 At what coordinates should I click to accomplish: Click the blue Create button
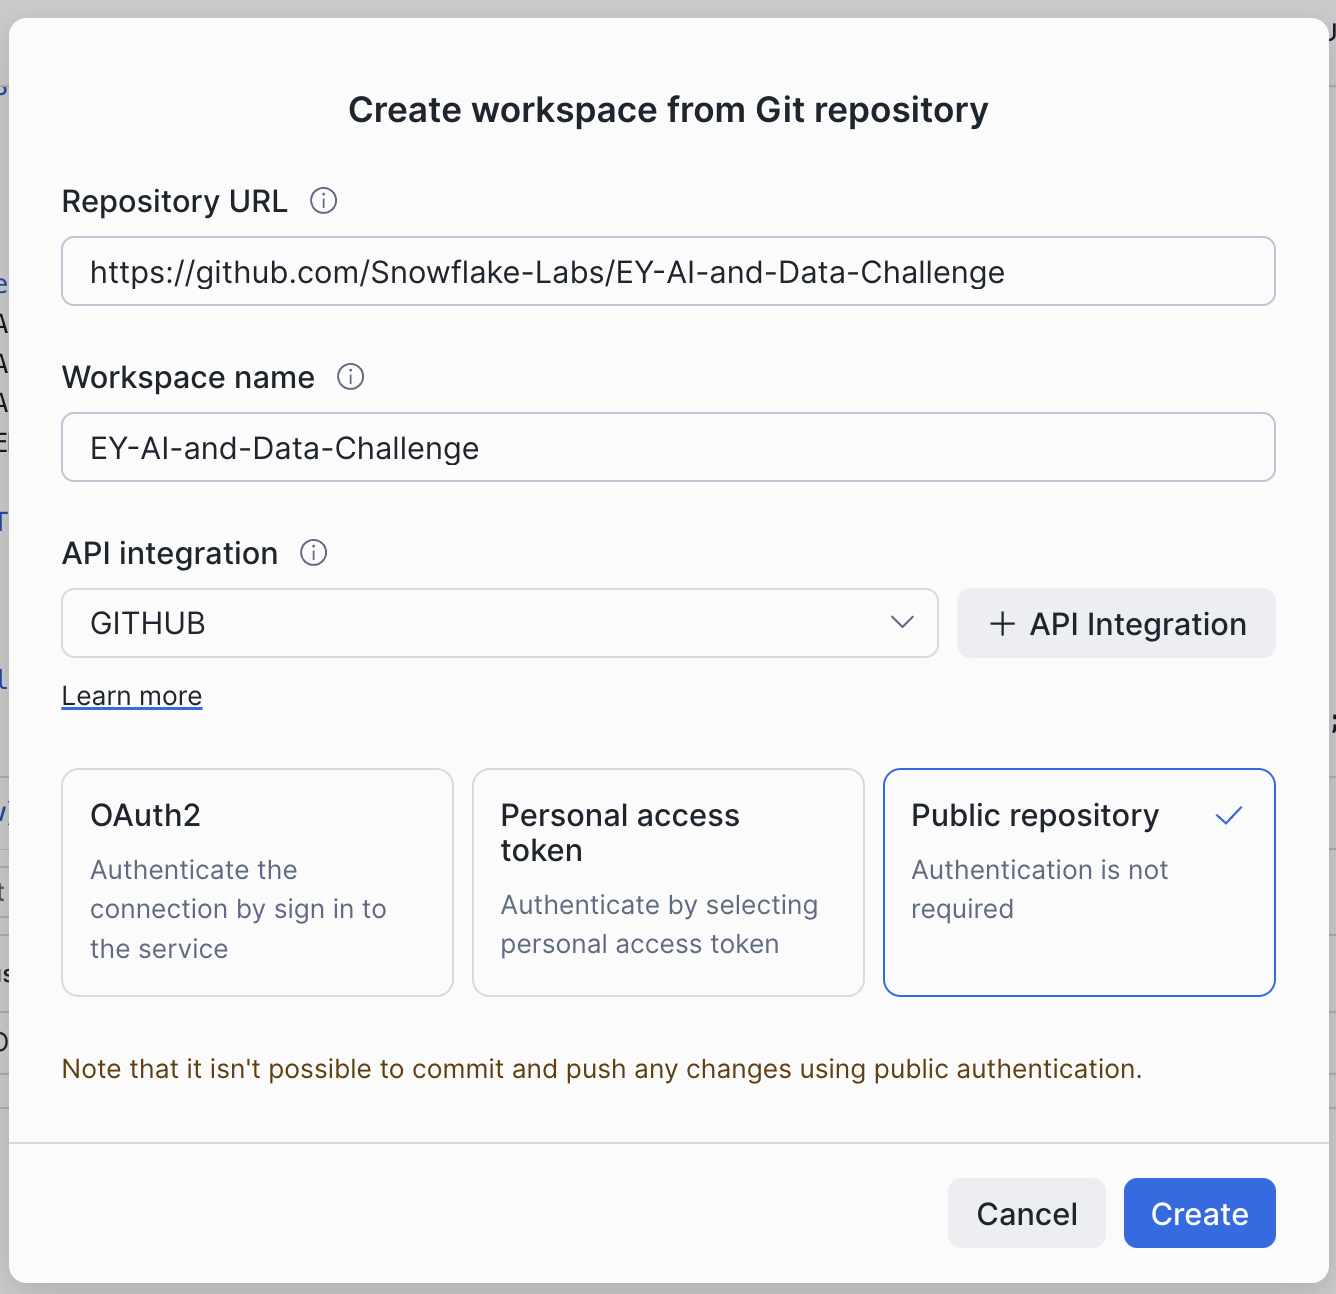[x=1199, y=1213]
